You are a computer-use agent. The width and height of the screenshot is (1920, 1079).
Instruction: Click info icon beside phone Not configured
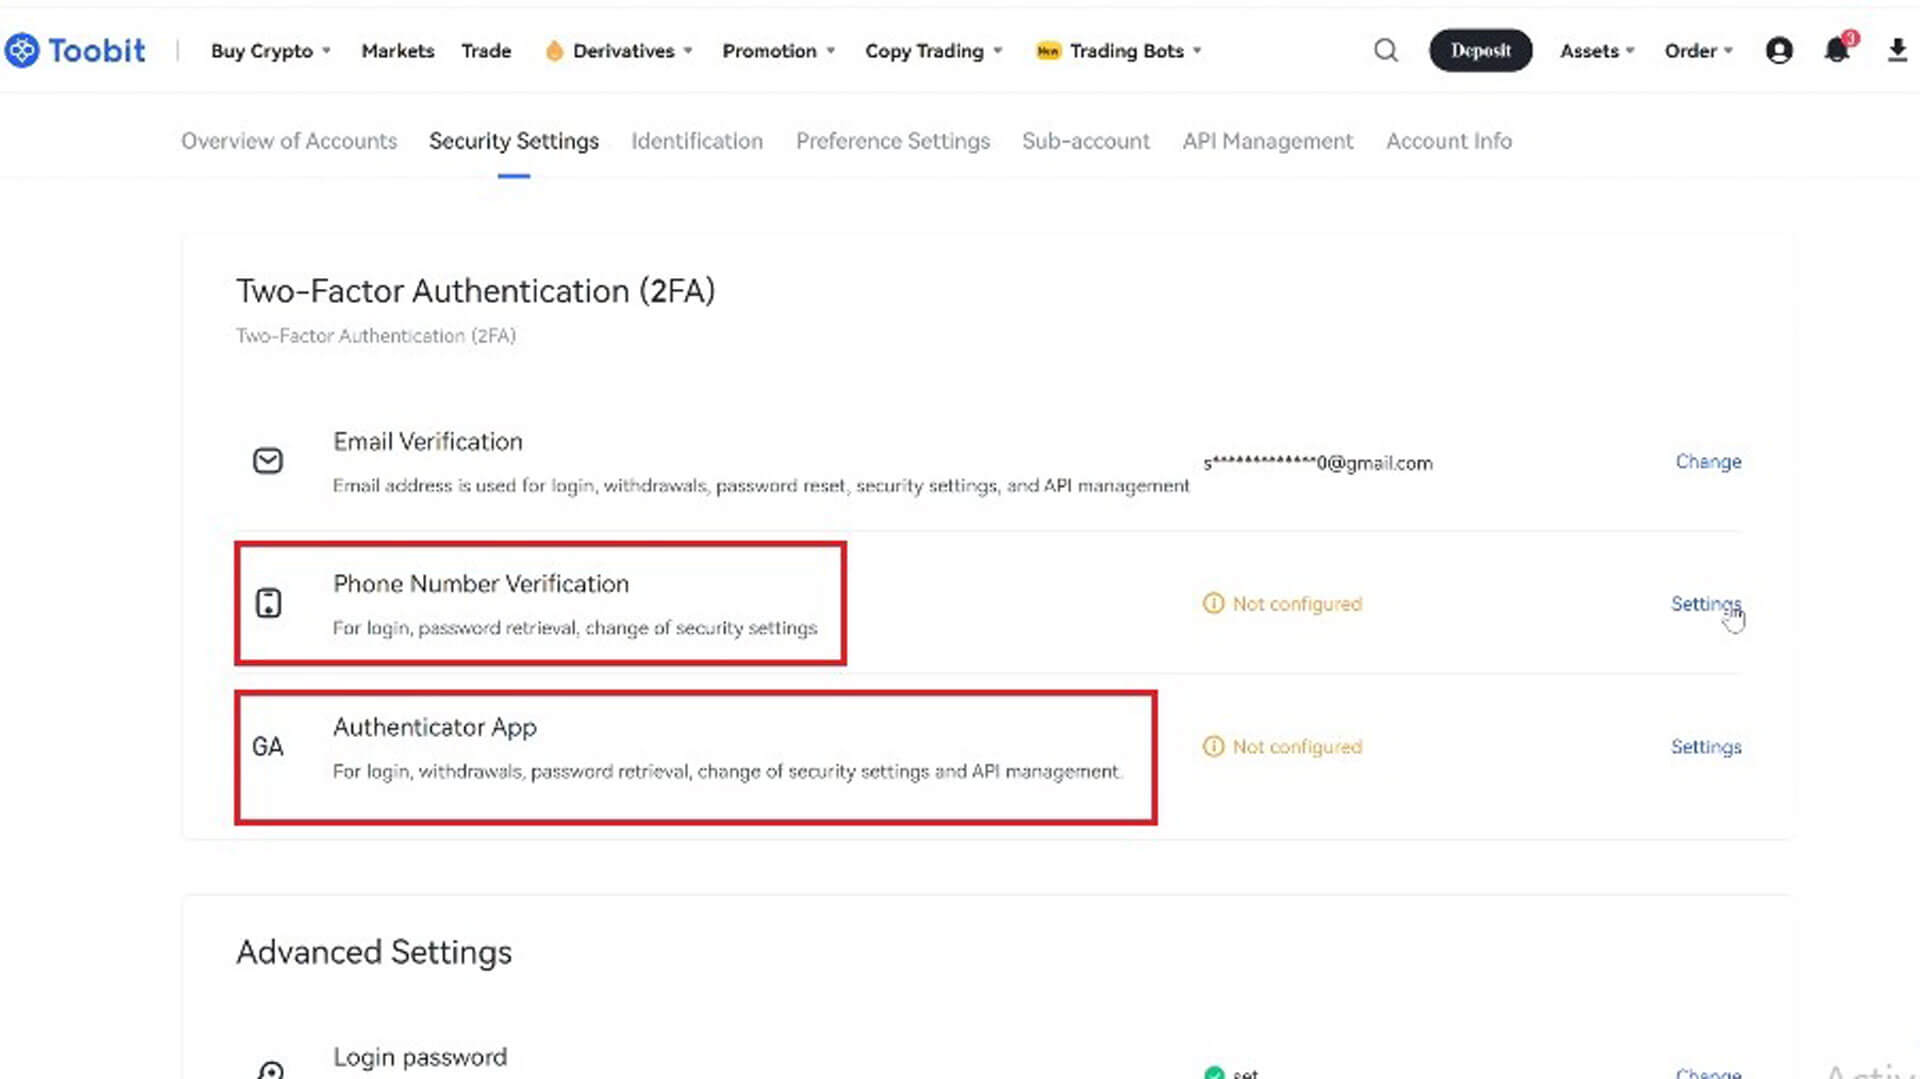pyautogui.click(x=1213, y=603)
